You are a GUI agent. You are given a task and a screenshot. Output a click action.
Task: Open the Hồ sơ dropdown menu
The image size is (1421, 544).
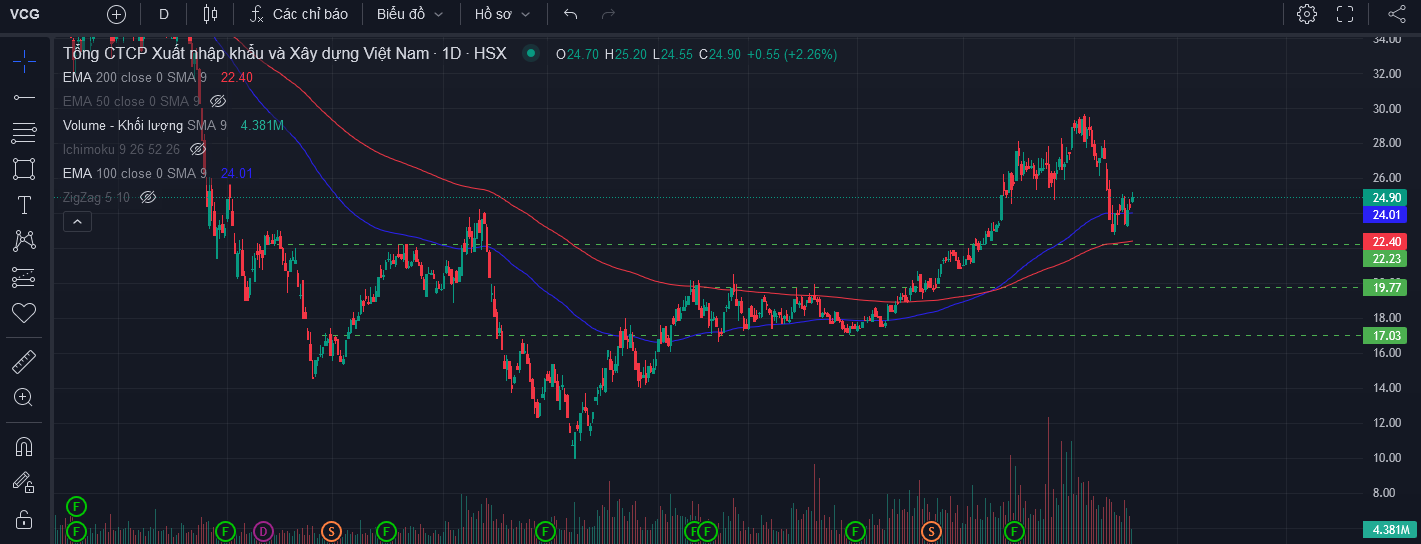click(503, 14)
